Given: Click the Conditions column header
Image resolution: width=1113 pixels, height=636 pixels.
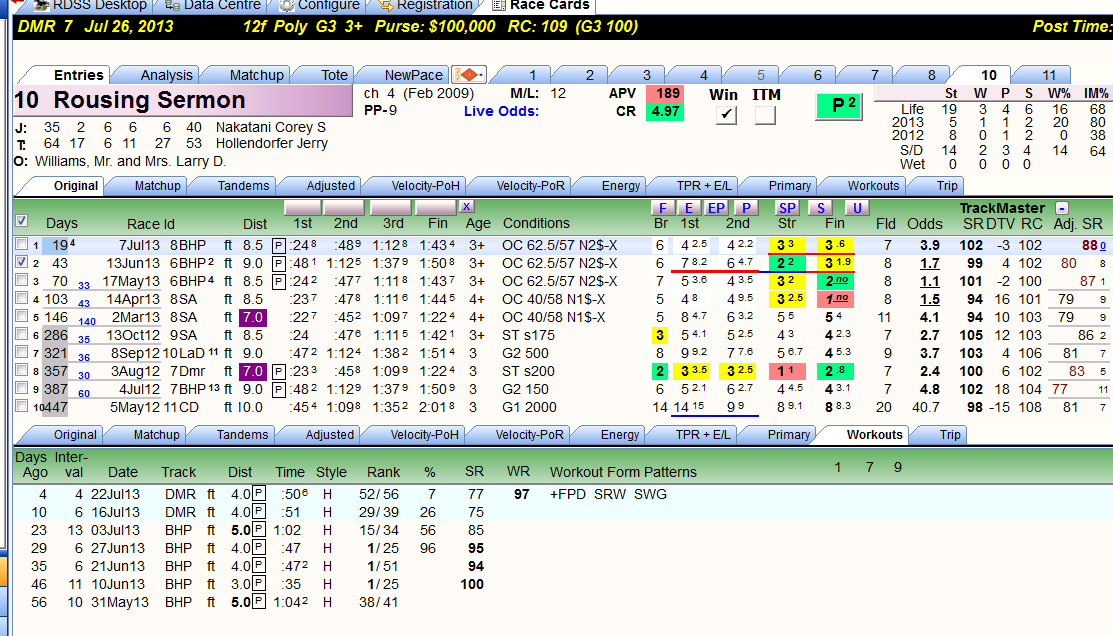Looking at the screenshot, I should [536, 224].
